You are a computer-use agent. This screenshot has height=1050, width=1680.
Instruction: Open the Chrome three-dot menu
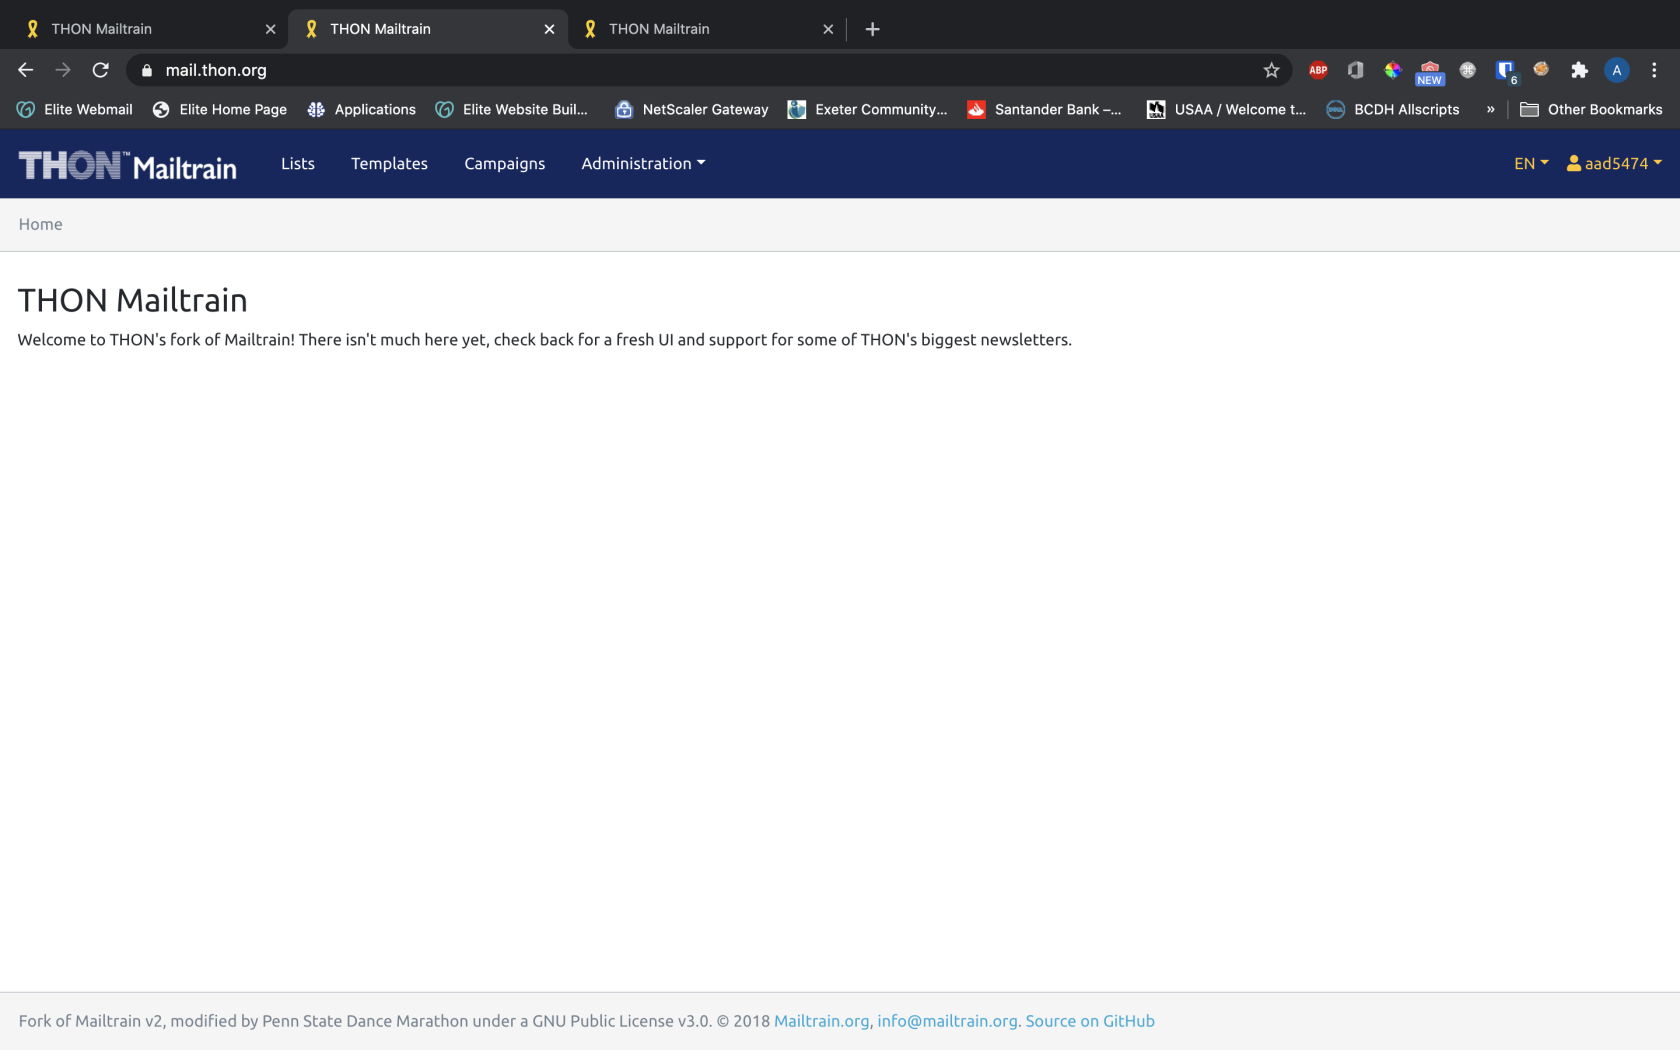pyautogui.click(x=1654, y=70)
